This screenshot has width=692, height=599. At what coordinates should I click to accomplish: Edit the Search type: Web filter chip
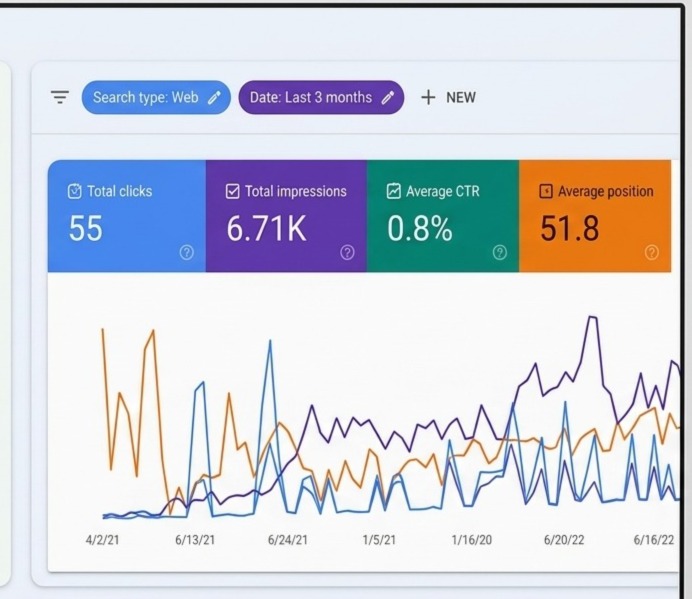tap(156, 97)
